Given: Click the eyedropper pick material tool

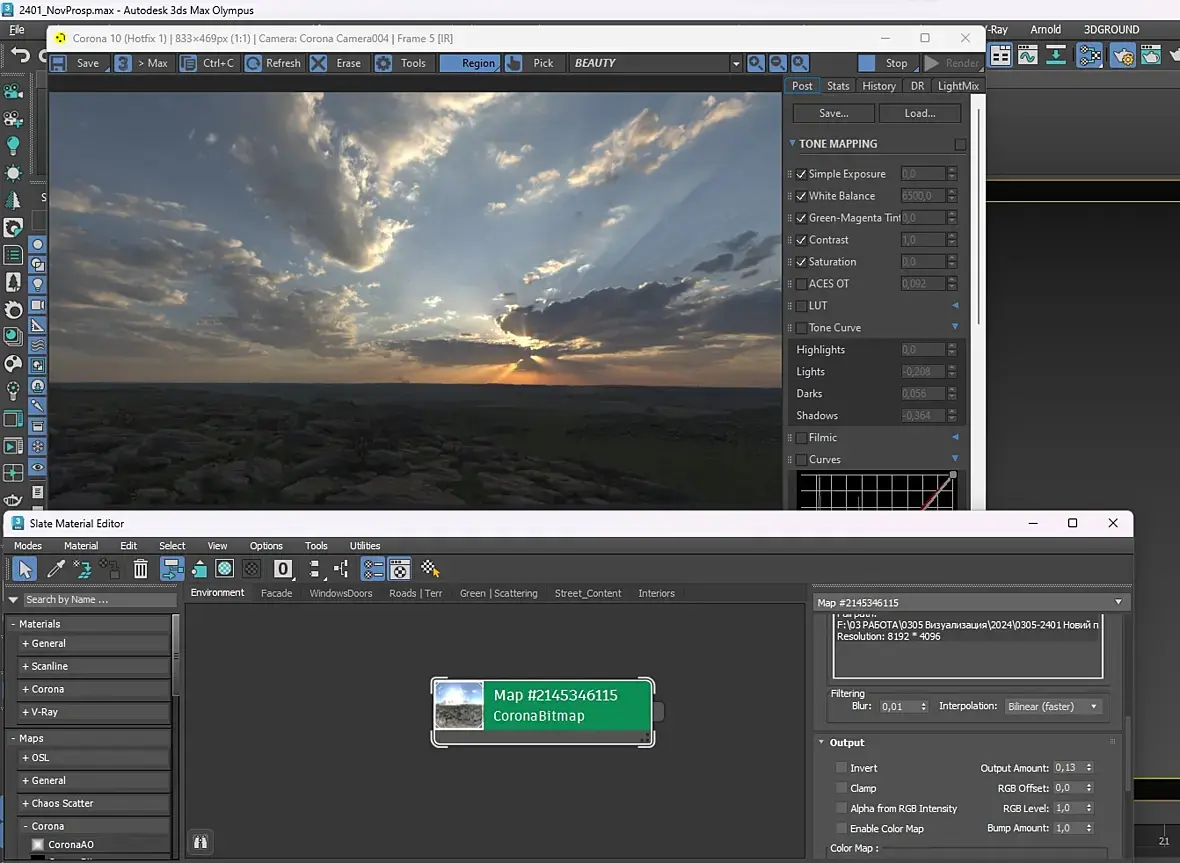Looking at the screenshot, I should coord(56,569).
